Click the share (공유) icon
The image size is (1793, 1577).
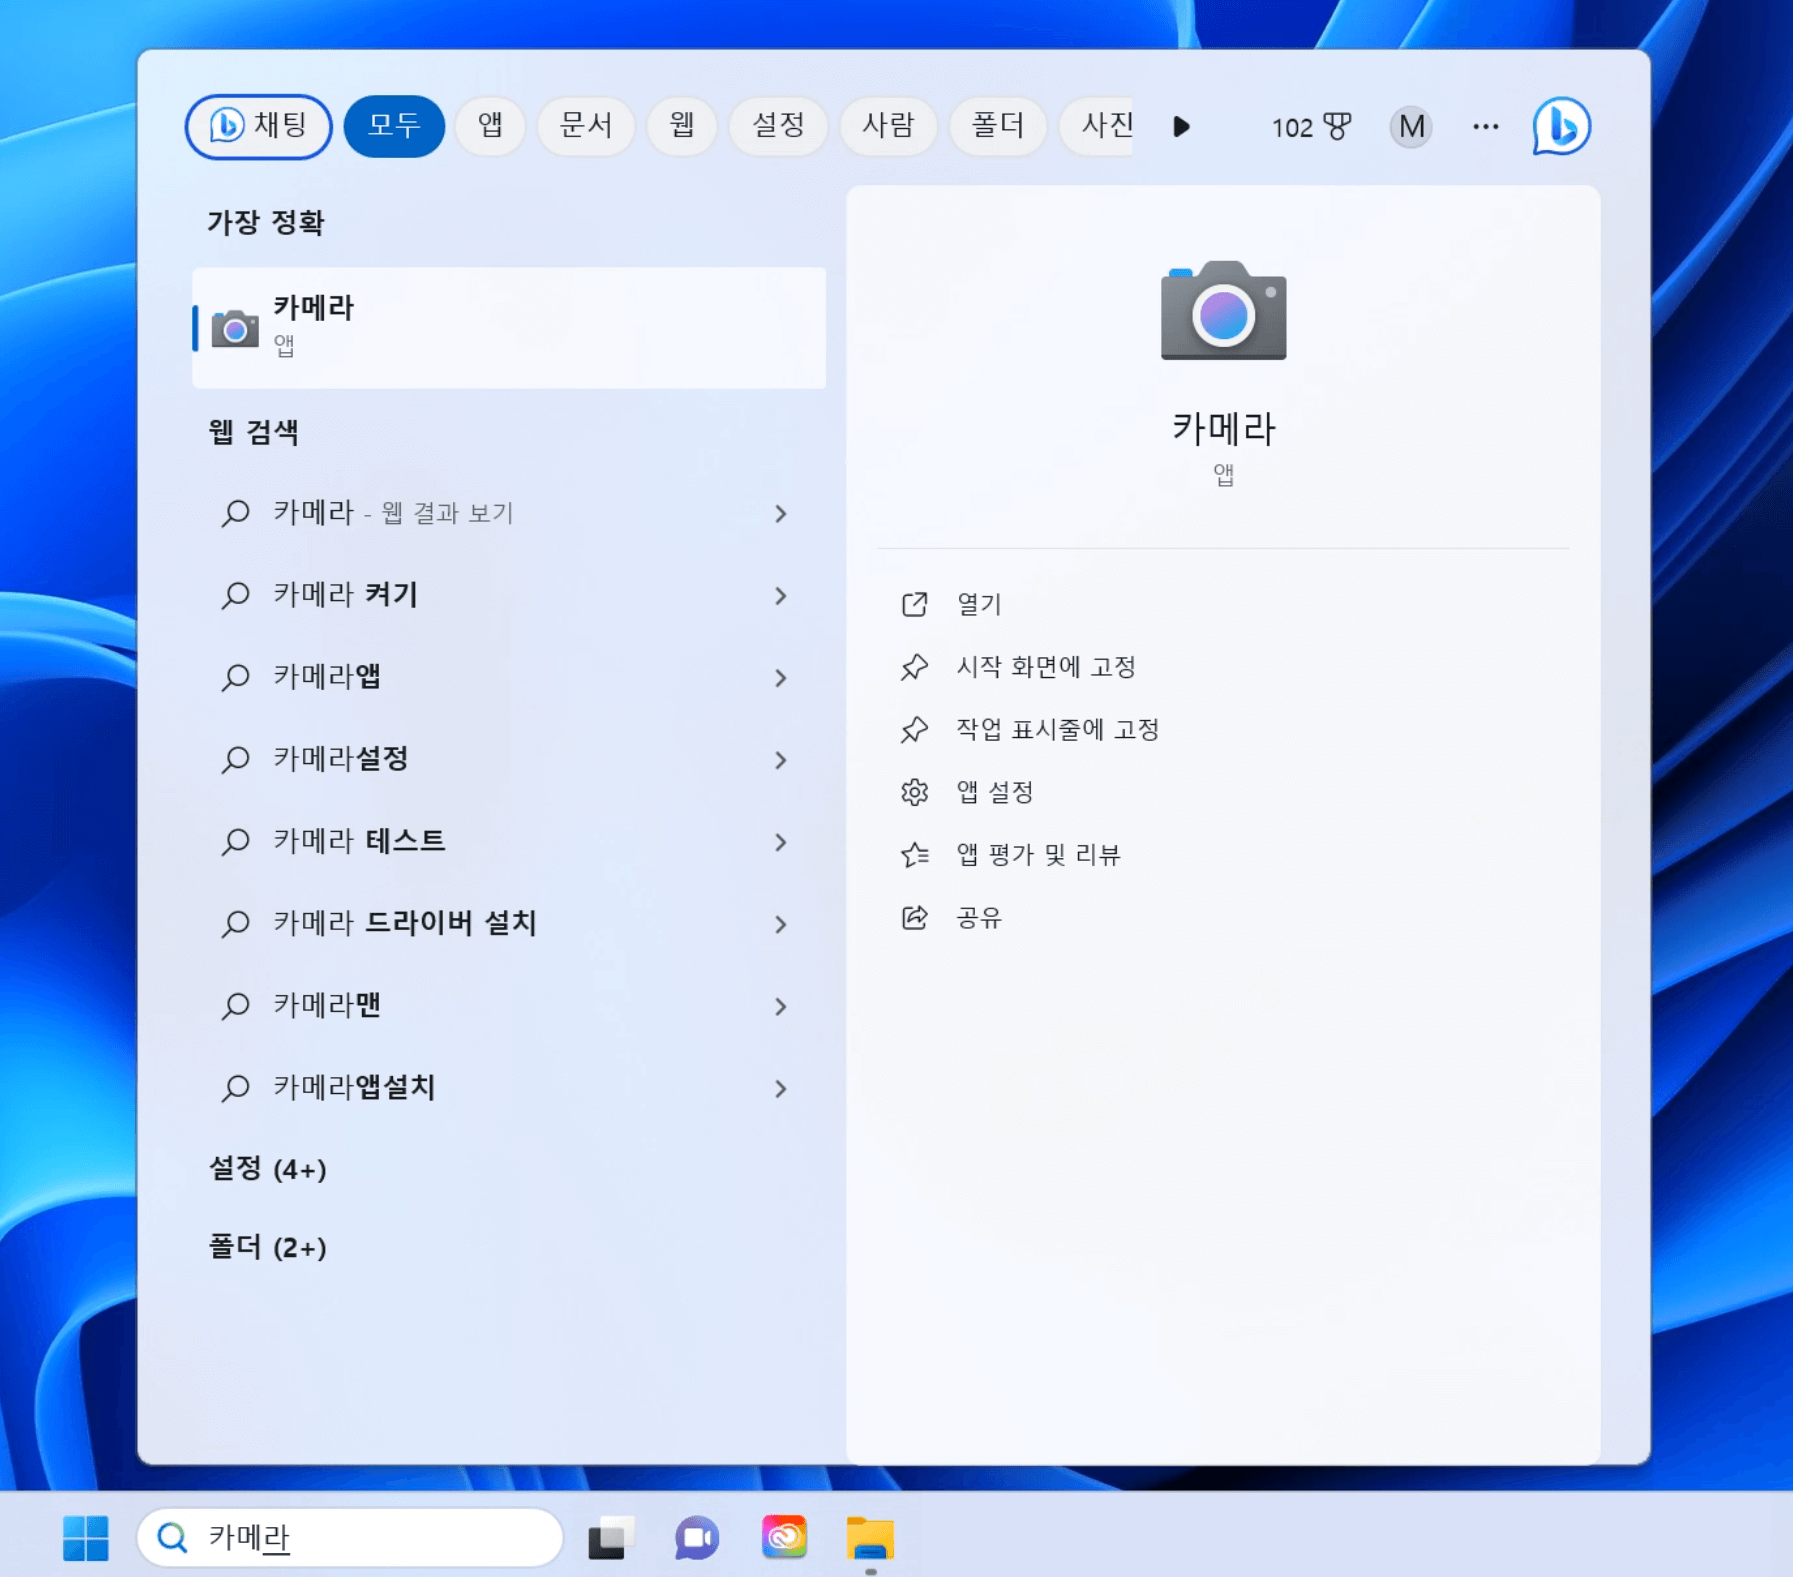914,917
